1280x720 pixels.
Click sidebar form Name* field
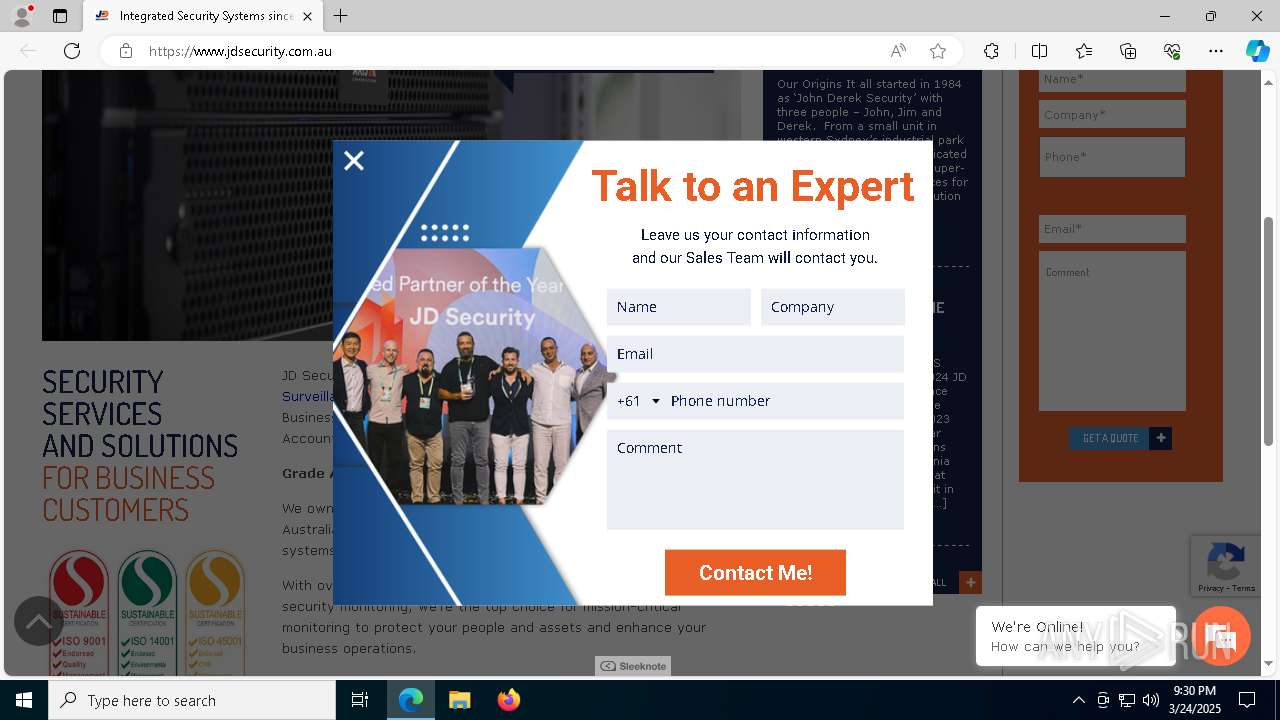click(1112, 80)
